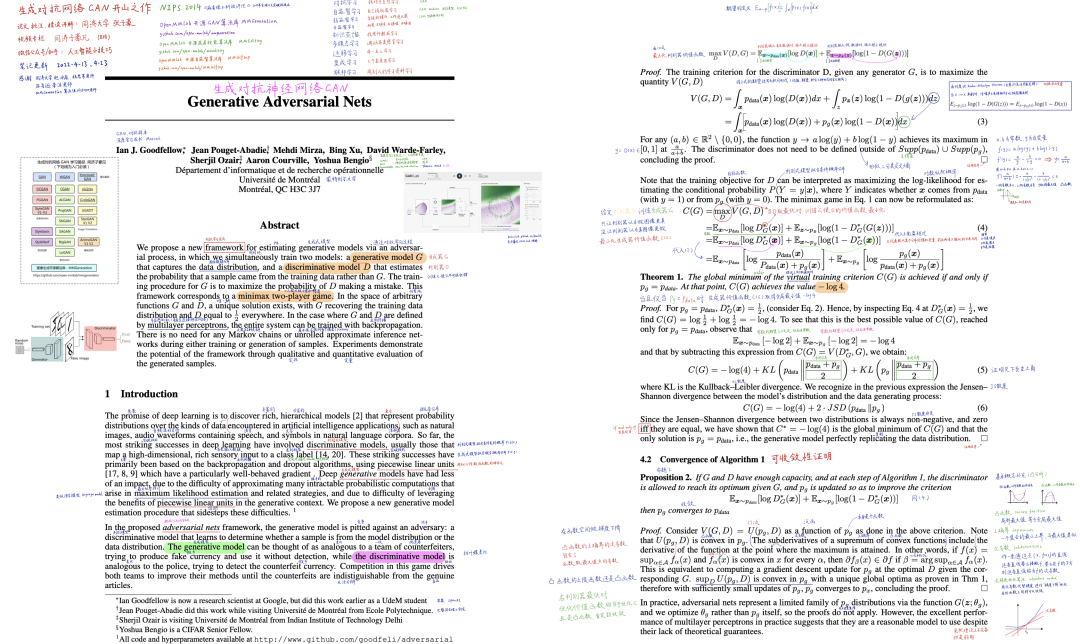Click the magenta-highlighted 'the discriminative model' phrase
This screenshot has width=1080, height=644.
click(399, 557)
